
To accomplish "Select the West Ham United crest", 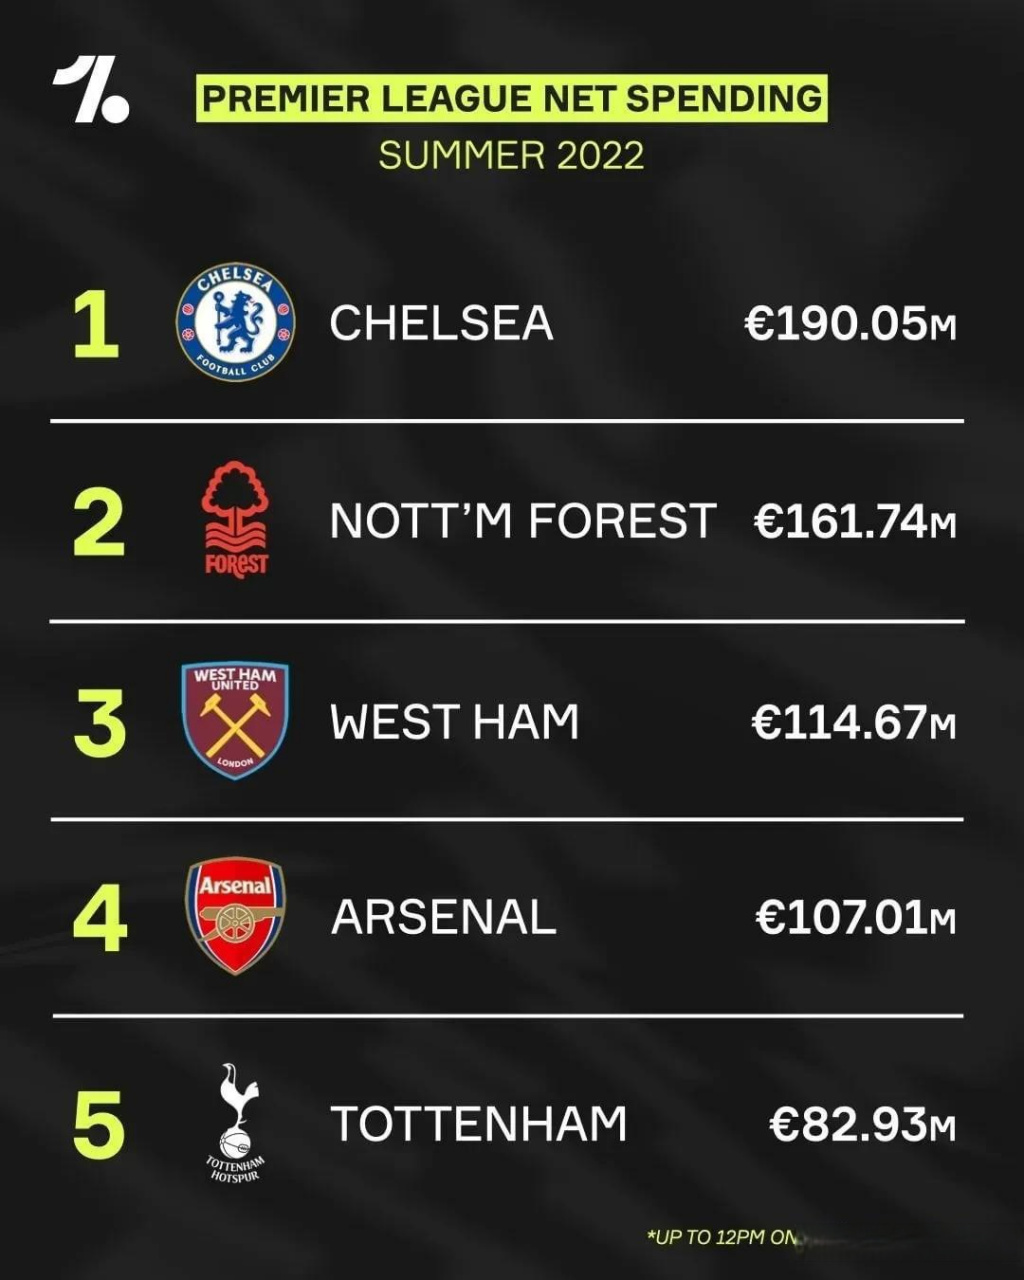I will pos(235,720).
